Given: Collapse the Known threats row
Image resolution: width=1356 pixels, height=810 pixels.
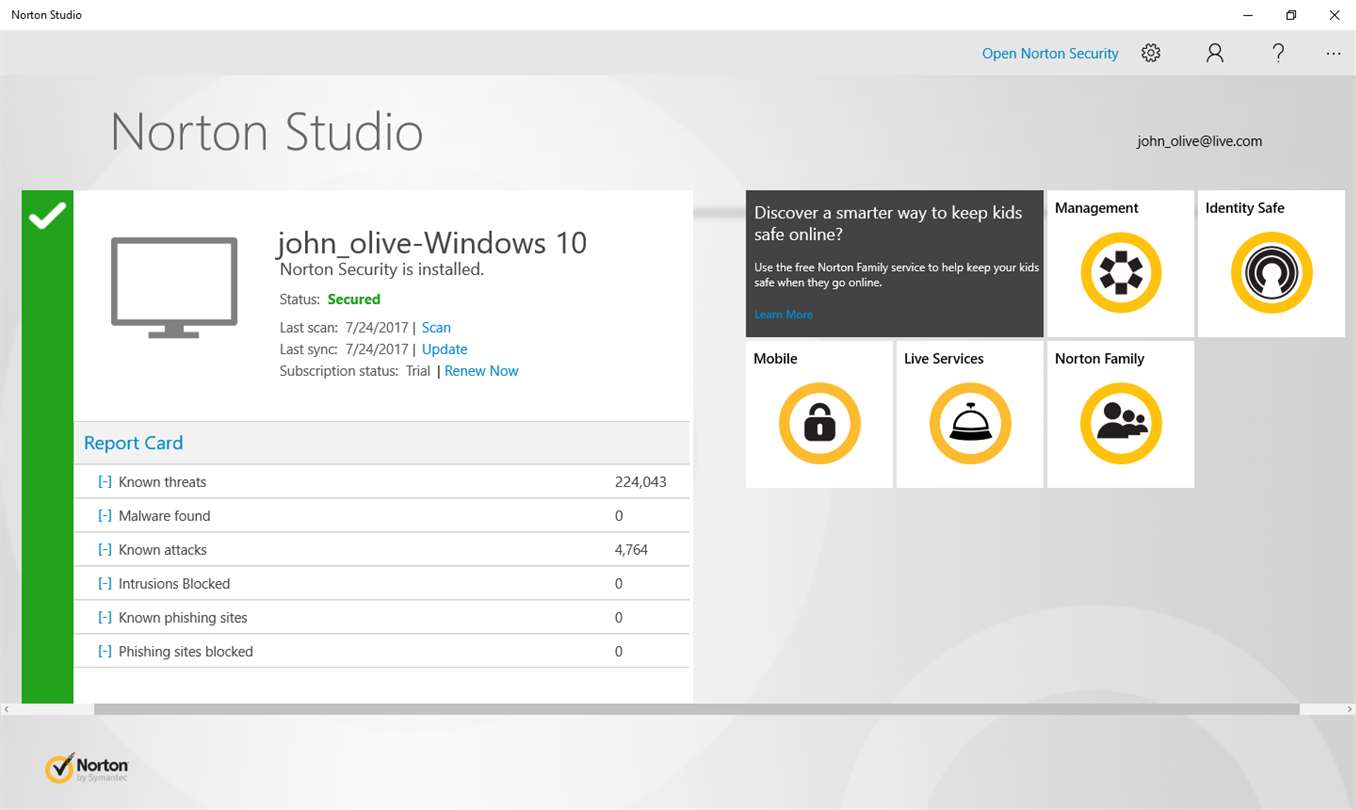Looking at the screenshot, I should point(105,482).
